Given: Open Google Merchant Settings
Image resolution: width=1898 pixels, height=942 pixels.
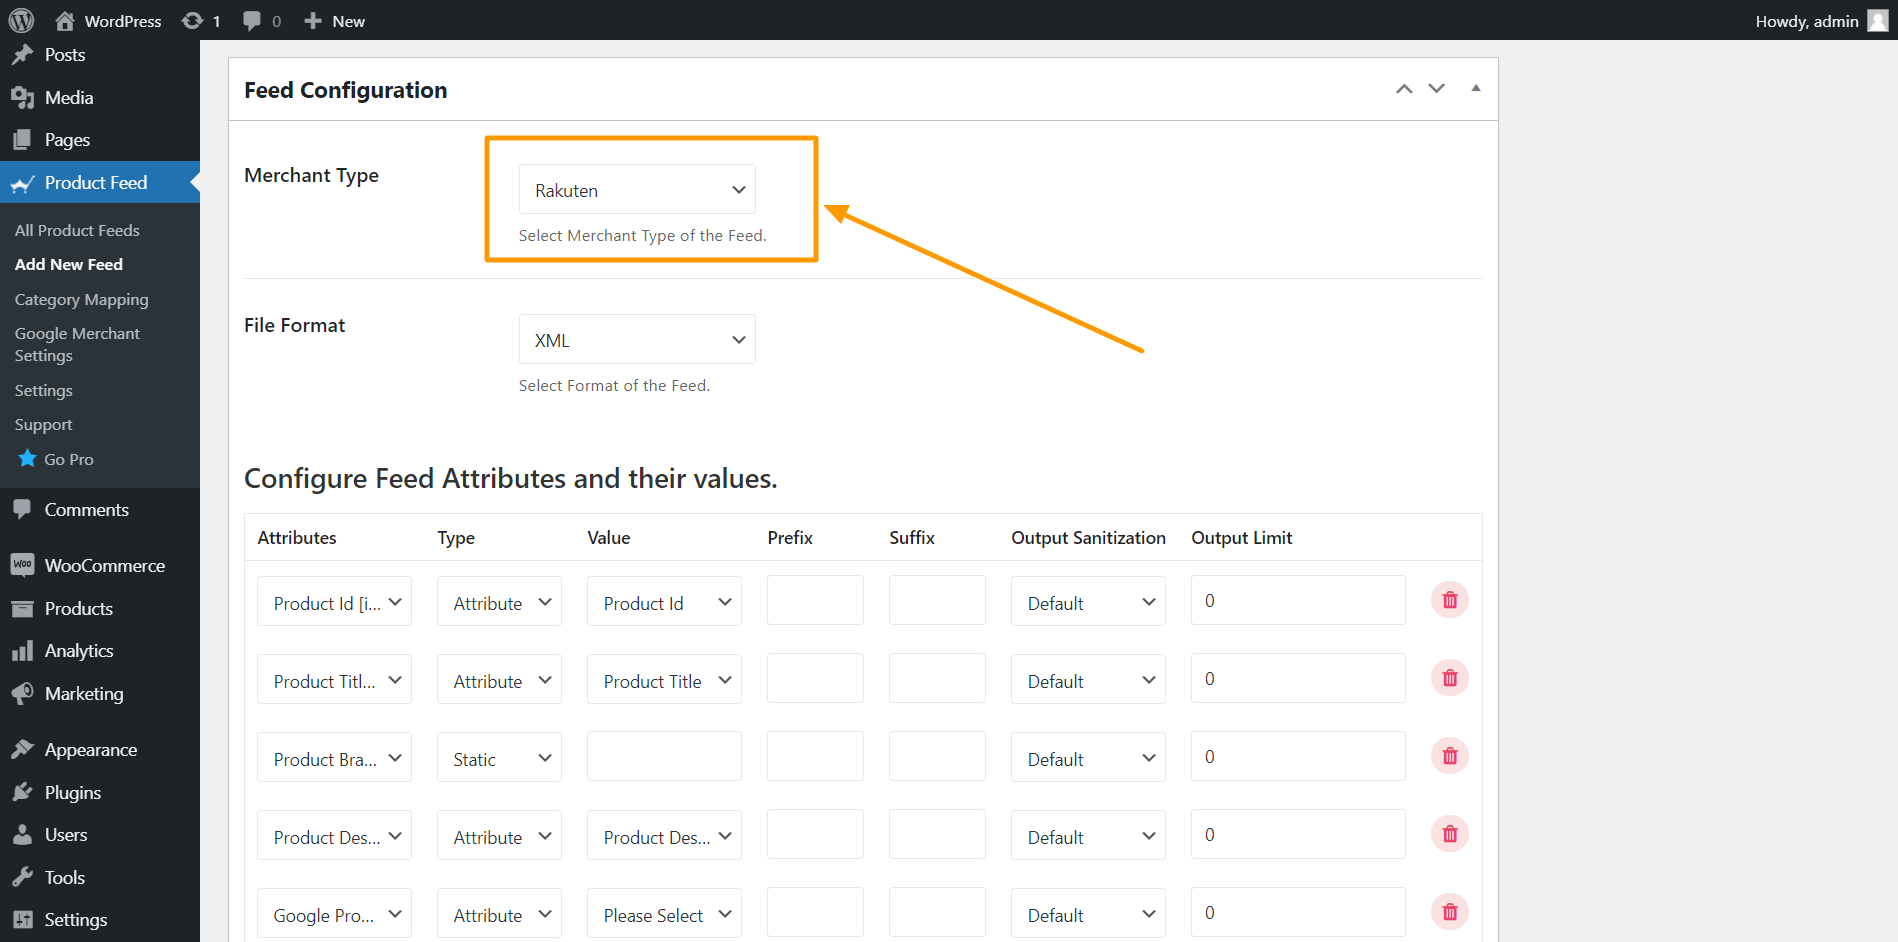Looking at the screenshot, I should pyautogui.click(x=77, y=344).
